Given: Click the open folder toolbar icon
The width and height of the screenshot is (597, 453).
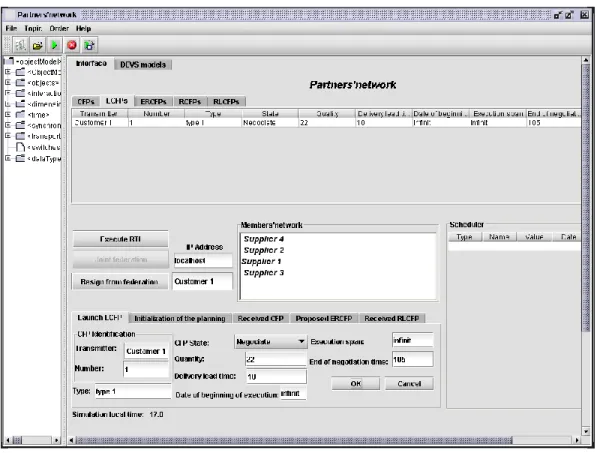Looking at the screenshot, I should 37,45.
